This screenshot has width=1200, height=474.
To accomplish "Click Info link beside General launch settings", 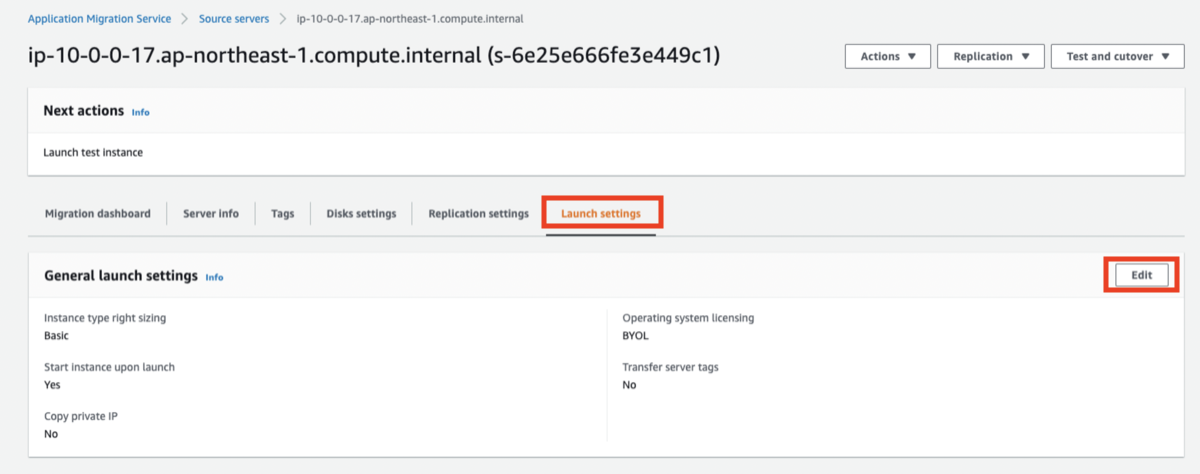I will click(214, 277).
